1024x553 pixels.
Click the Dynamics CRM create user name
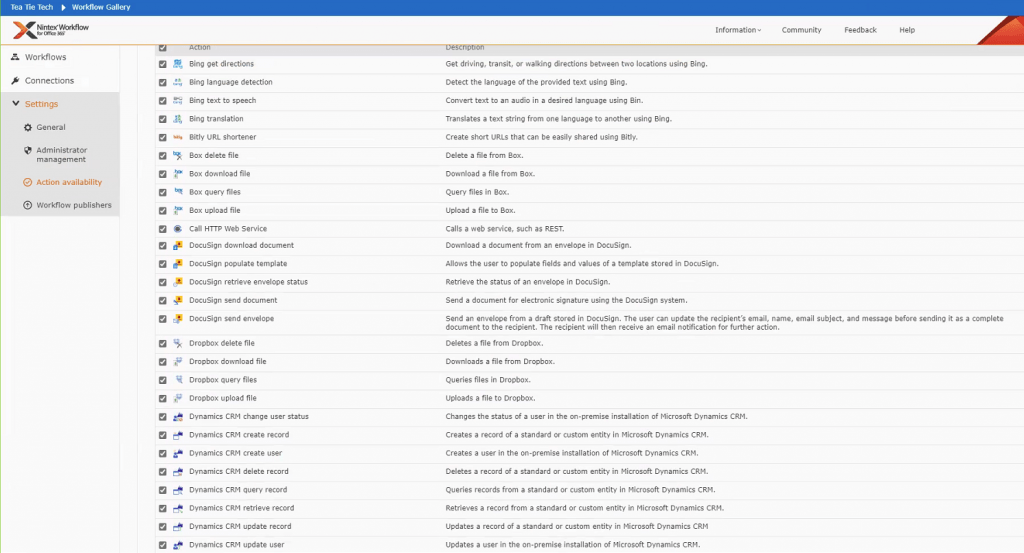click(235, 453)
